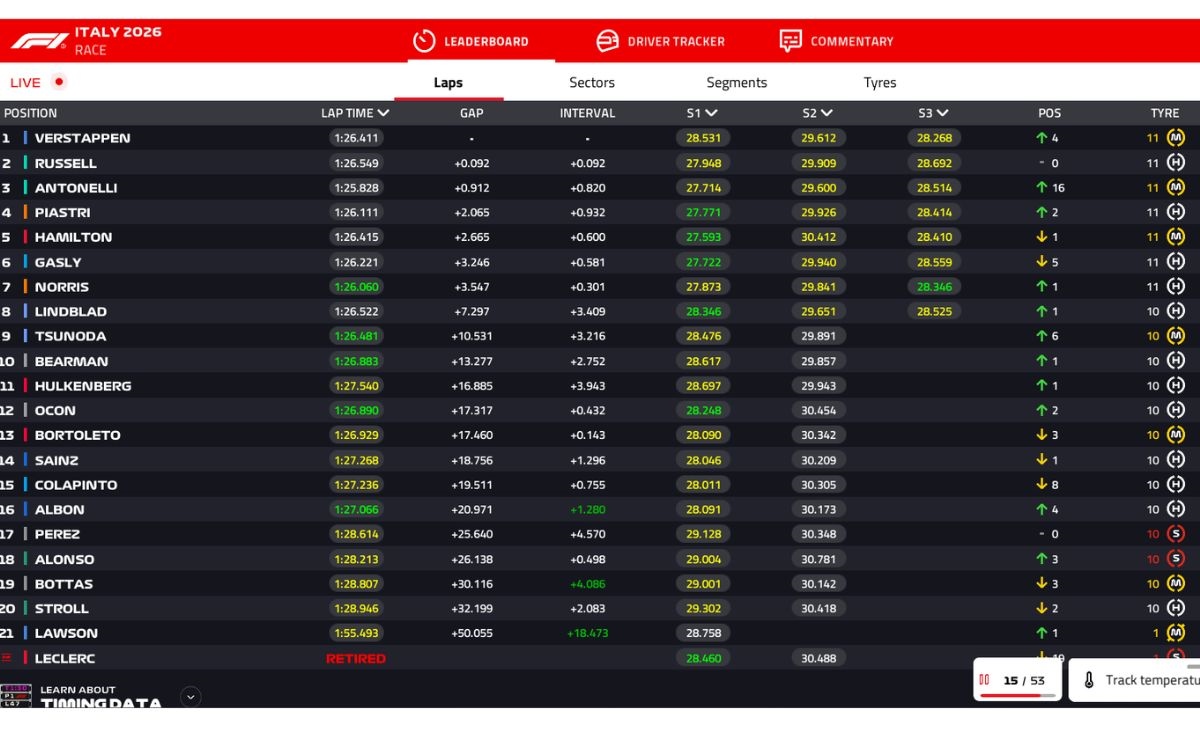The width and height of the screenshot is (1200, 729).
Task: Click Hamilton's medium tyre icon
Action: [x=1176, y=237]
